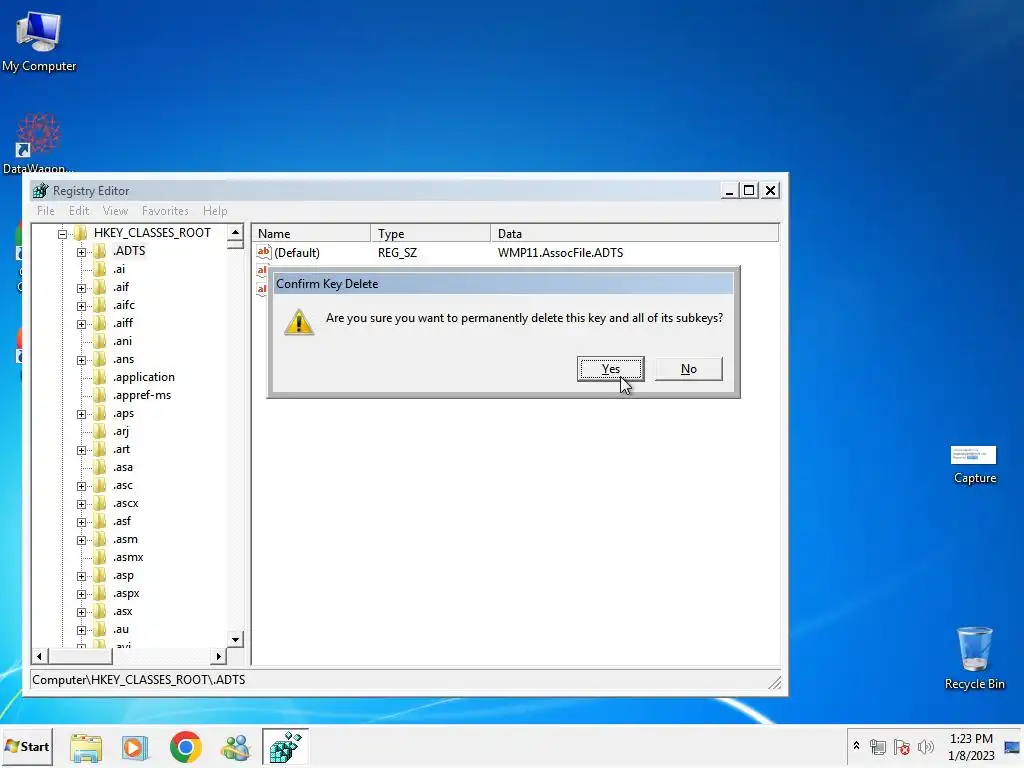
Task: Click the Registry Editor taskbar button
Action: click(x=285, y=747)
